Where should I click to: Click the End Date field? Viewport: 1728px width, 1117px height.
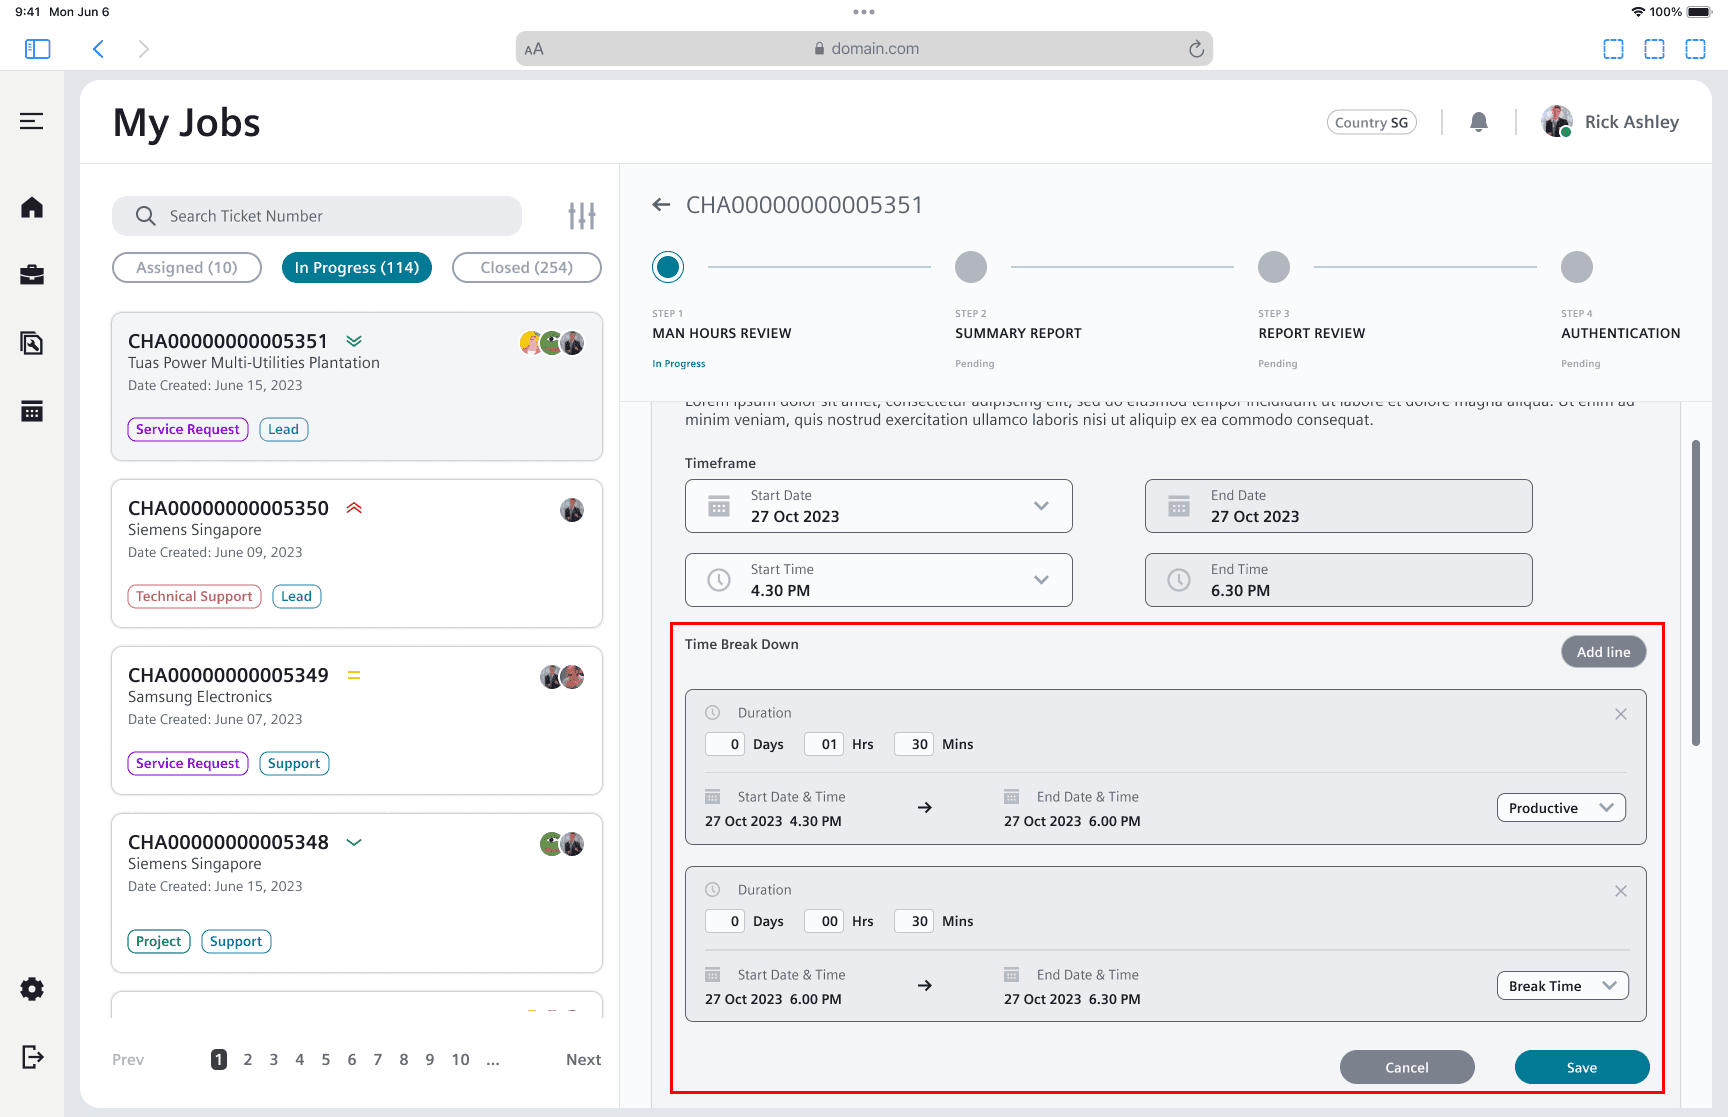tap(1338, 506)
